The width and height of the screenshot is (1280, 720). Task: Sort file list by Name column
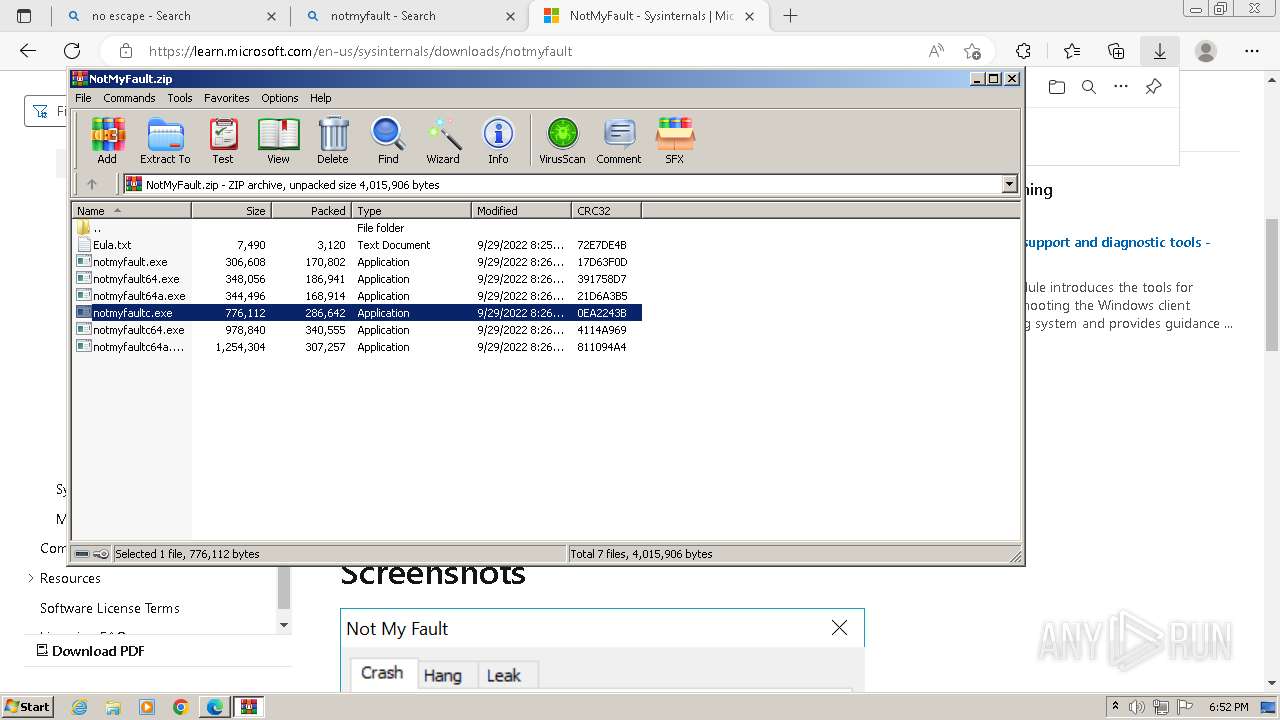[x=131, y=210]
